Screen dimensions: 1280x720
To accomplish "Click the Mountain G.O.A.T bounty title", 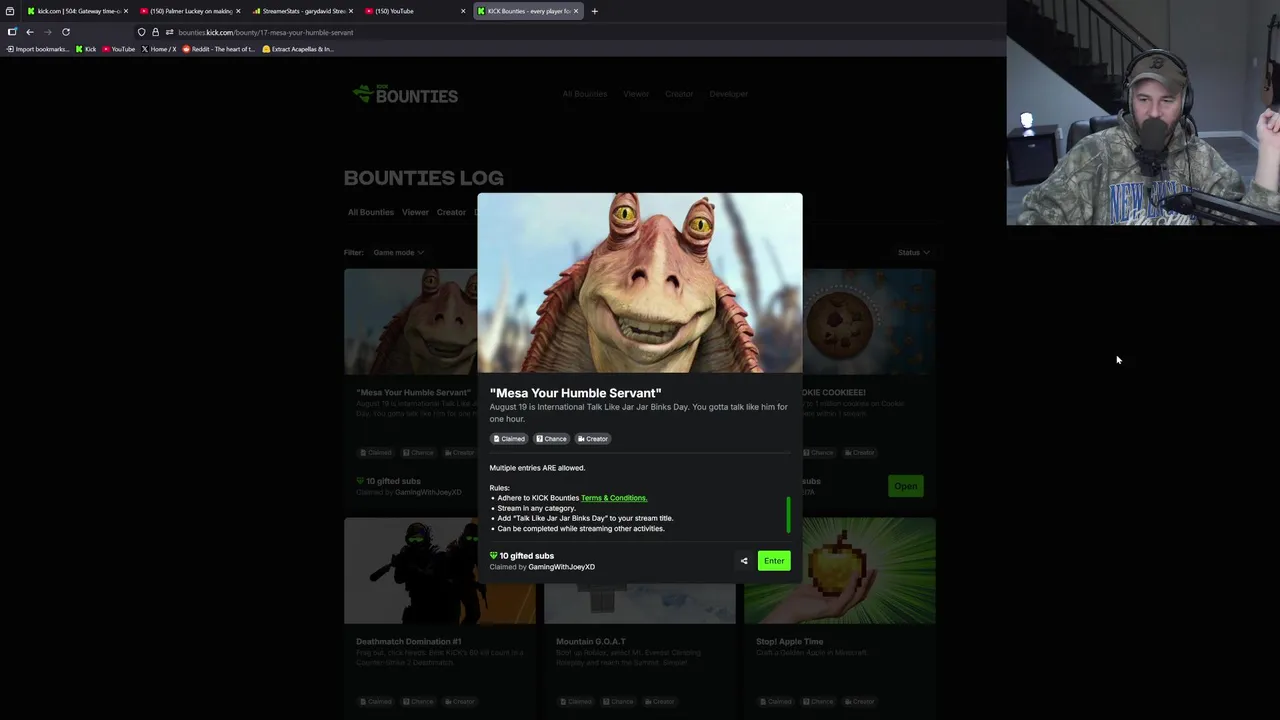I will tap(591, 642).
